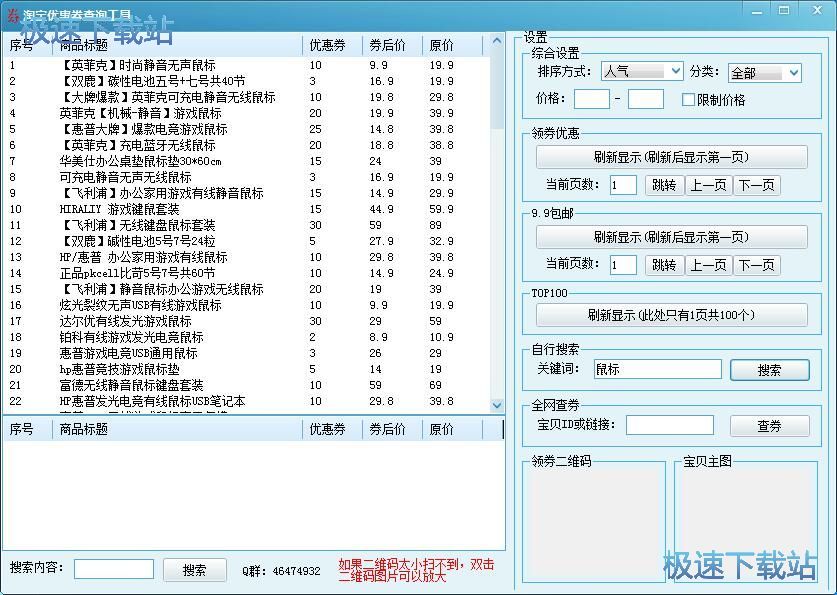837x595 pixels.
Task: Click the 宝贝ID或链接 input field
Action: tap(669, 425)
